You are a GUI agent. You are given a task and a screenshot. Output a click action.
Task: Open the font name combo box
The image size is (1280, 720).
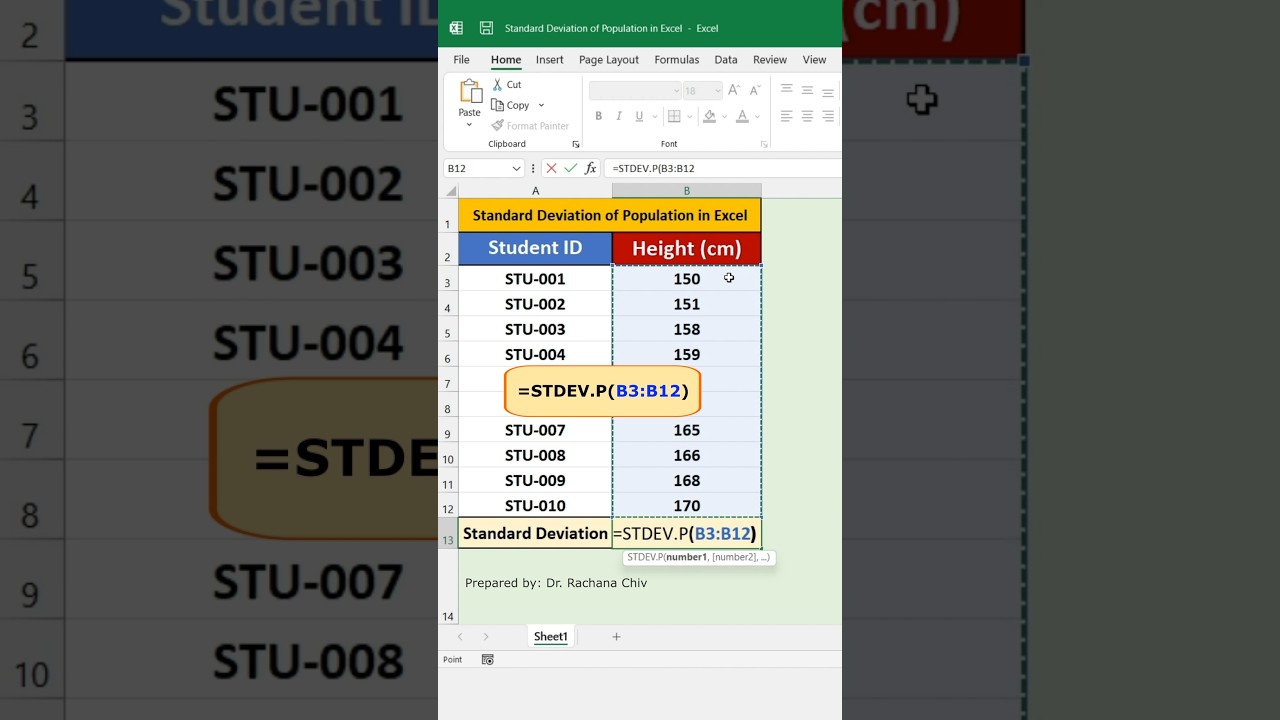(635, 91)
